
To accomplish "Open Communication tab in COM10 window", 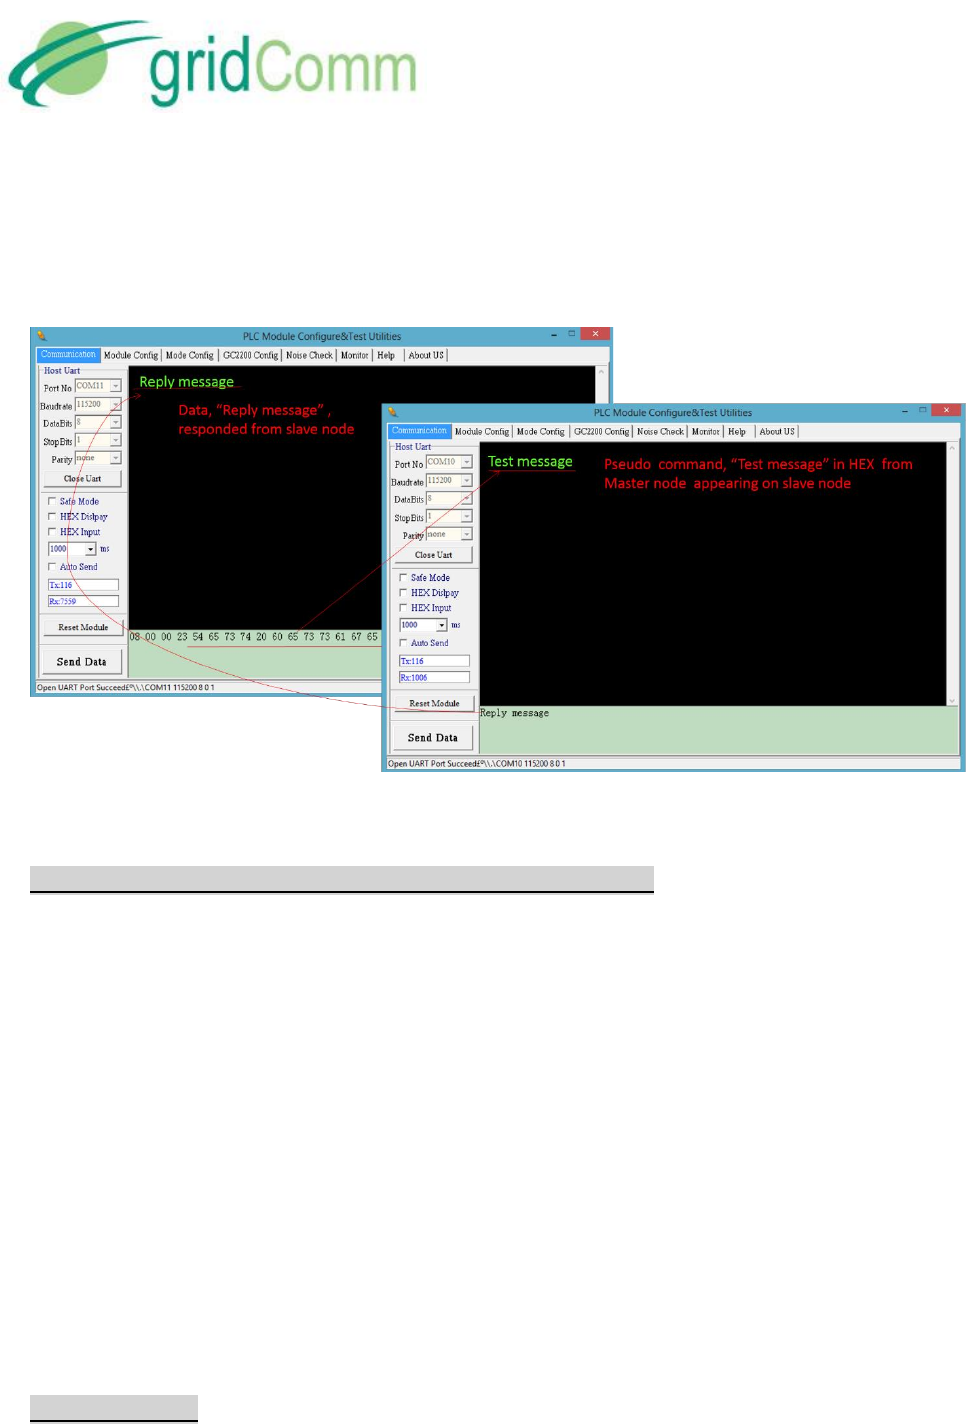I will pos(420,431).
